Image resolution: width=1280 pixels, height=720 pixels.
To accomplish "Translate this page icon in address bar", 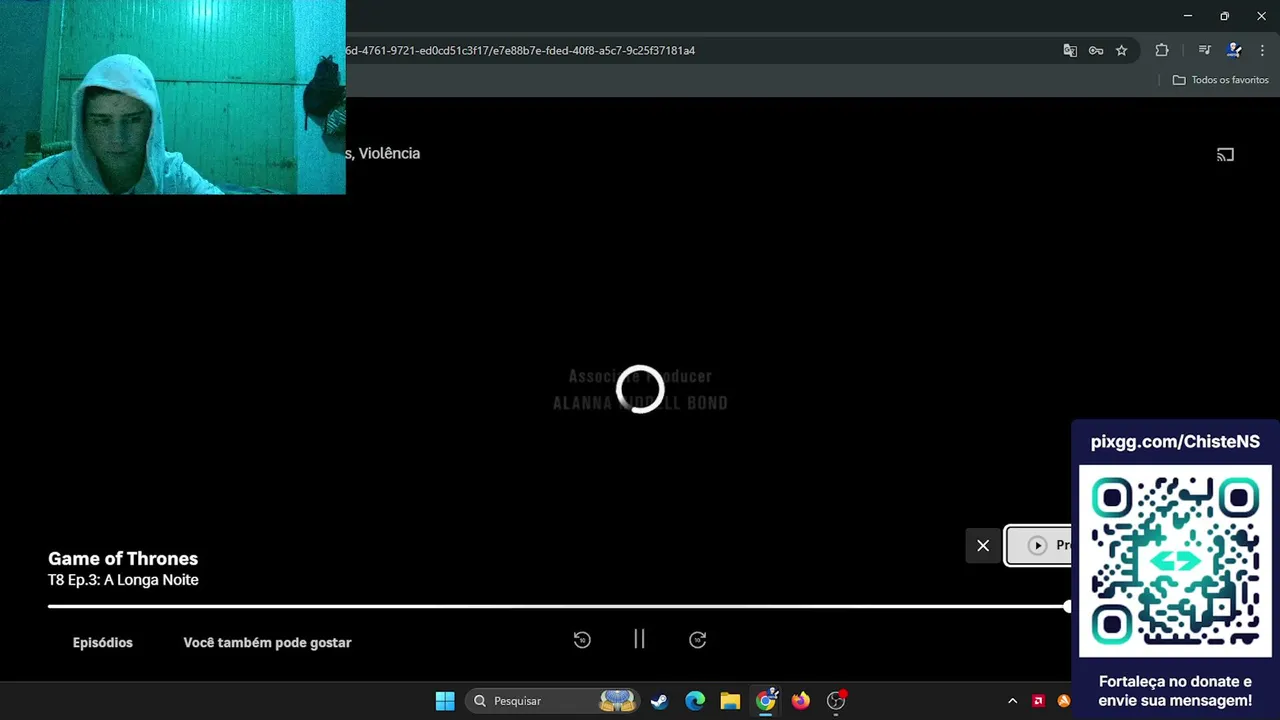I will (1070, 50).
